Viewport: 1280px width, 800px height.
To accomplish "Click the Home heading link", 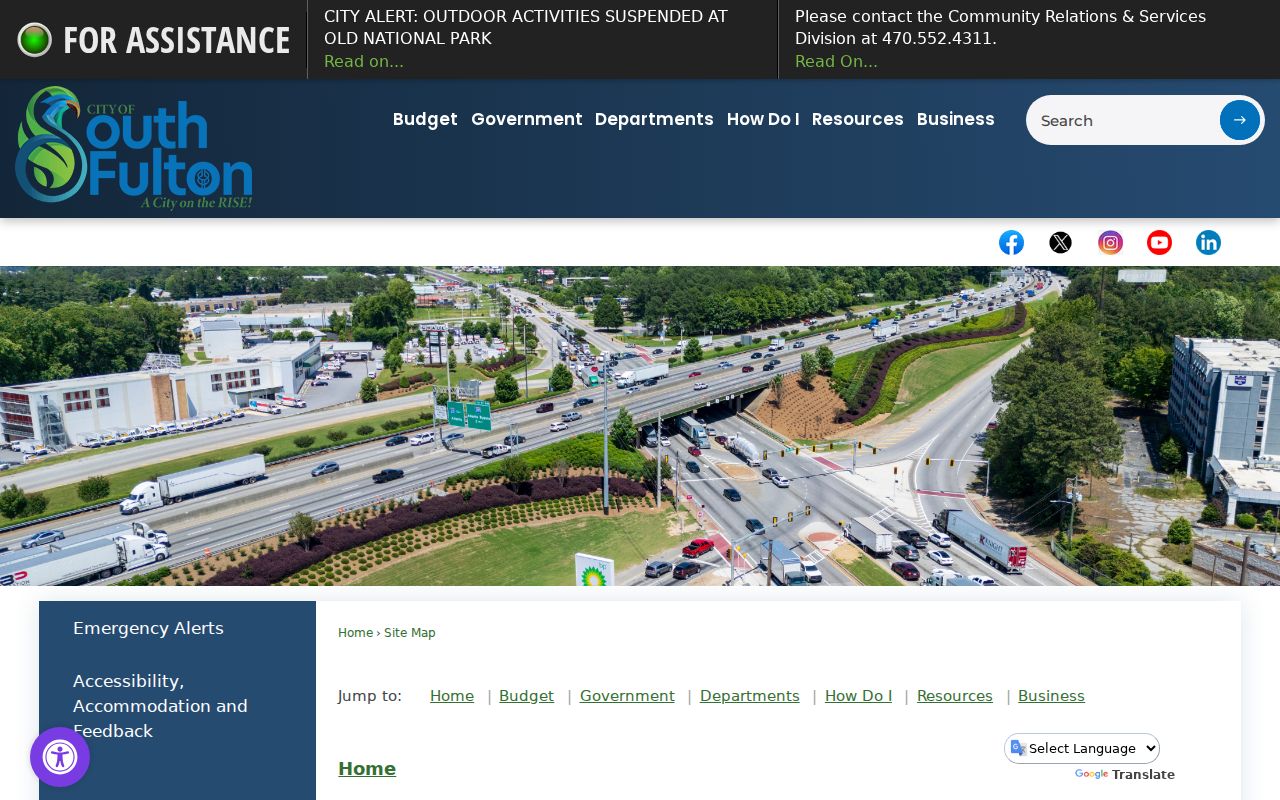I will pos(367,769).
